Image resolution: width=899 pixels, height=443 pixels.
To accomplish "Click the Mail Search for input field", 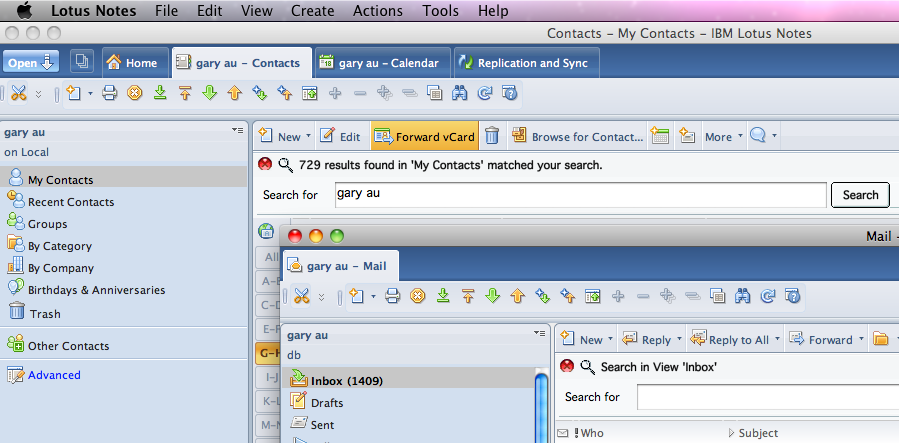I will coord(768,397).
